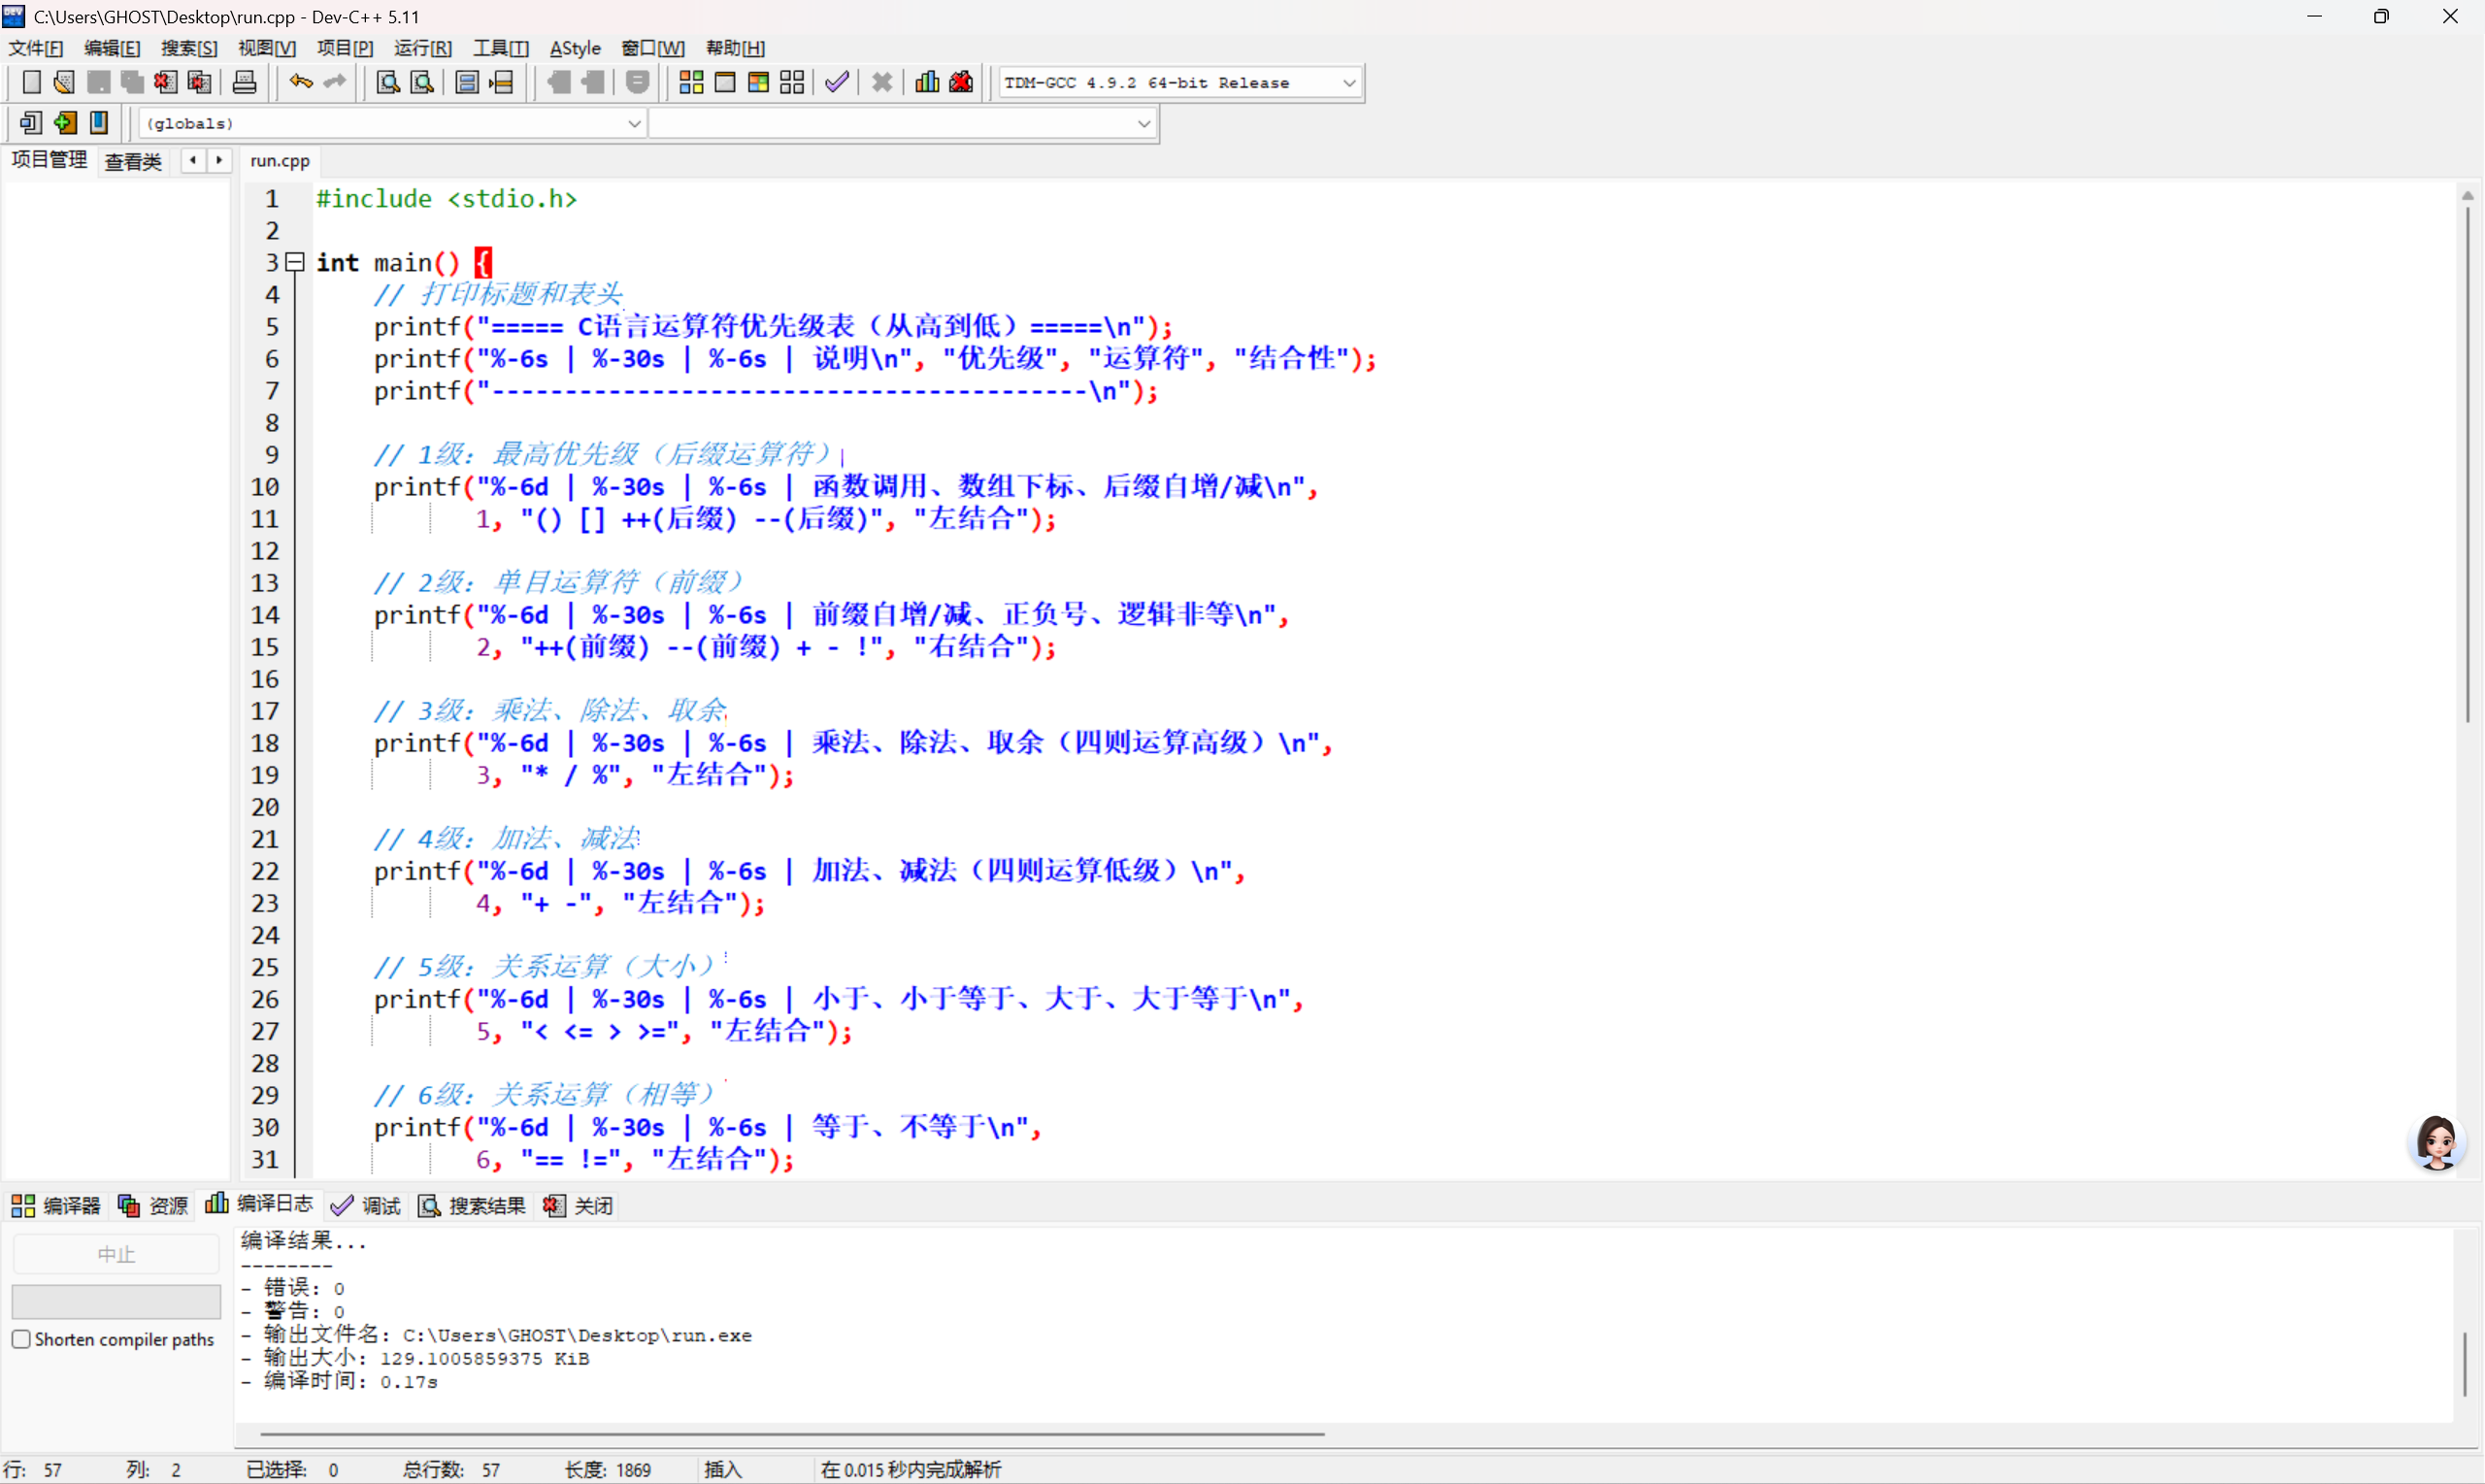2485x1484 pixels.
Task: Click the New file toolbar icon
Action: [31, 82]
